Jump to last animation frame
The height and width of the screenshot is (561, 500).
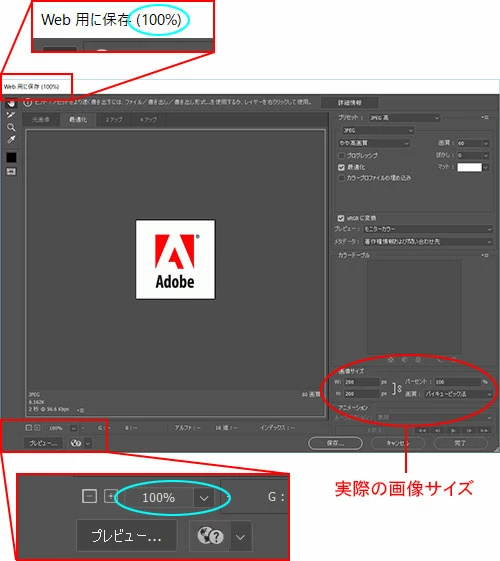coord(484,430)
